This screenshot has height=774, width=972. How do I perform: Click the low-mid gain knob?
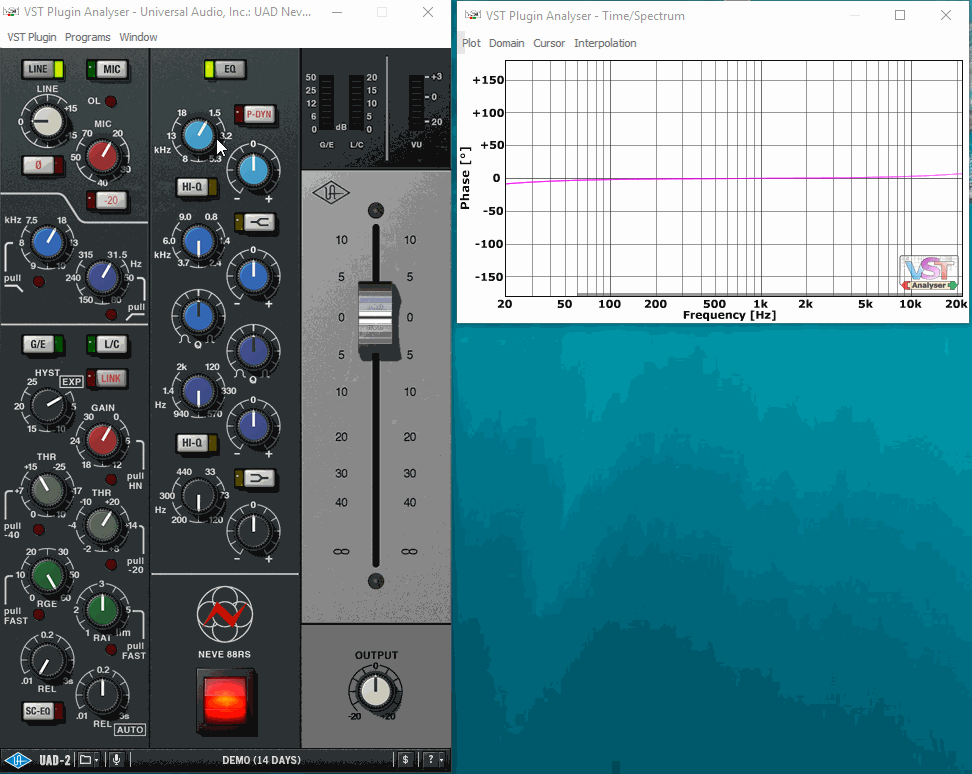[x=253, y=426]
